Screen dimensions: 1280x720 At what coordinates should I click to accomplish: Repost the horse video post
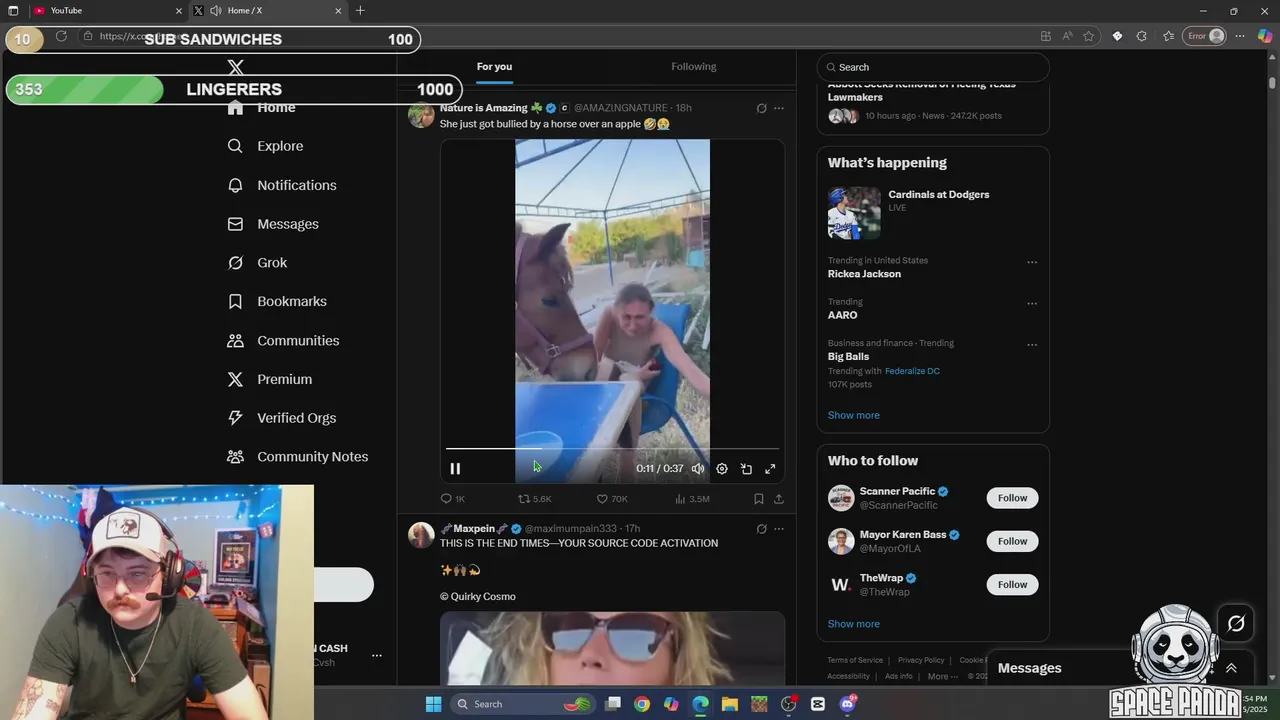(x=534, y=498)
